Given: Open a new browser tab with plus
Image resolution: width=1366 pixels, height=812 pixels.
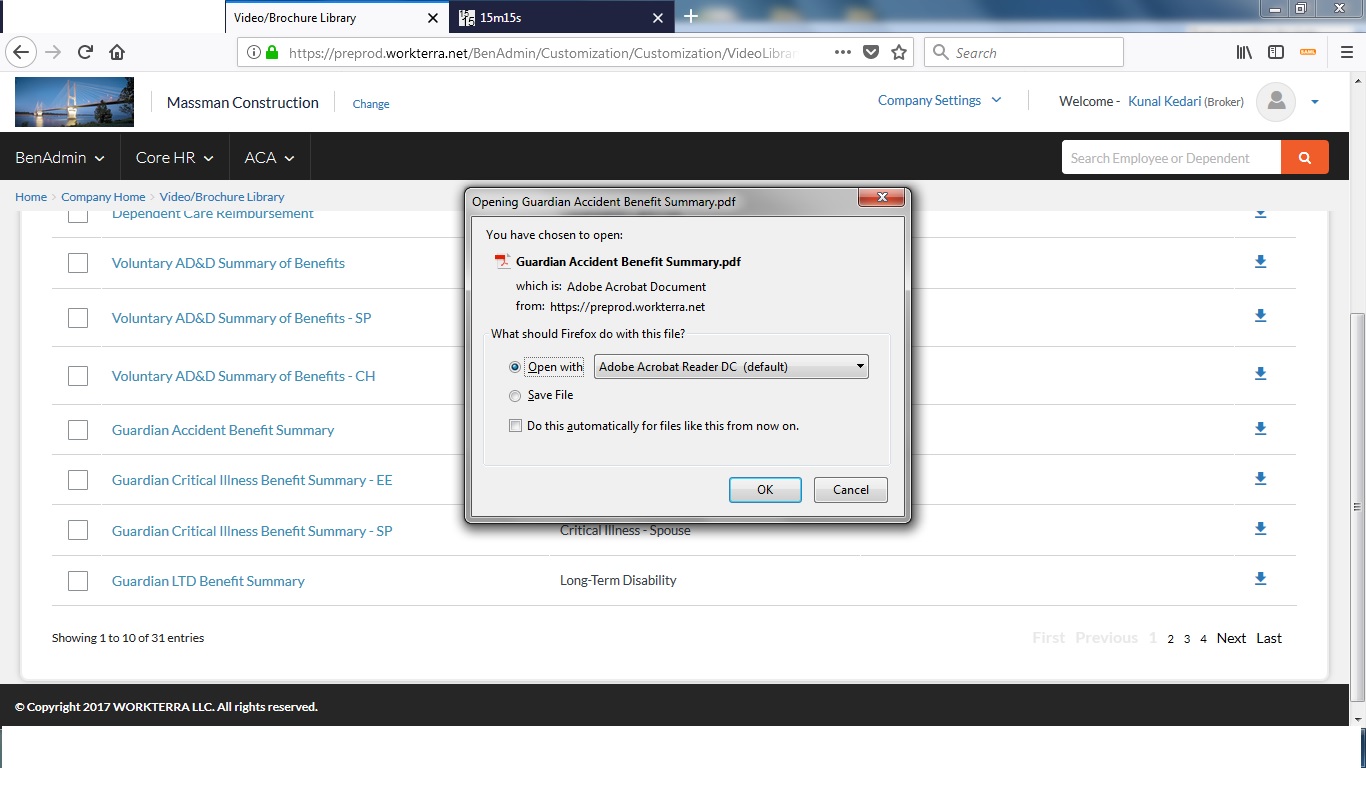Looking at the screenshot, I should click(690, 17).
